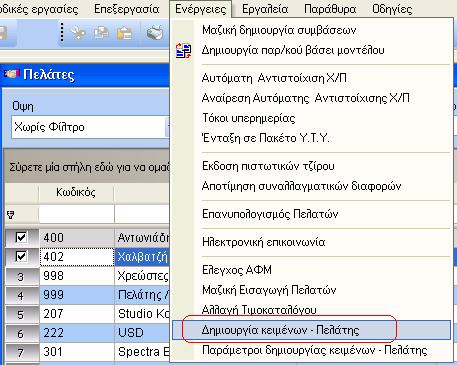Click the filter funnel icon in grid
The image size is (457, 365).
click(11, 215)
